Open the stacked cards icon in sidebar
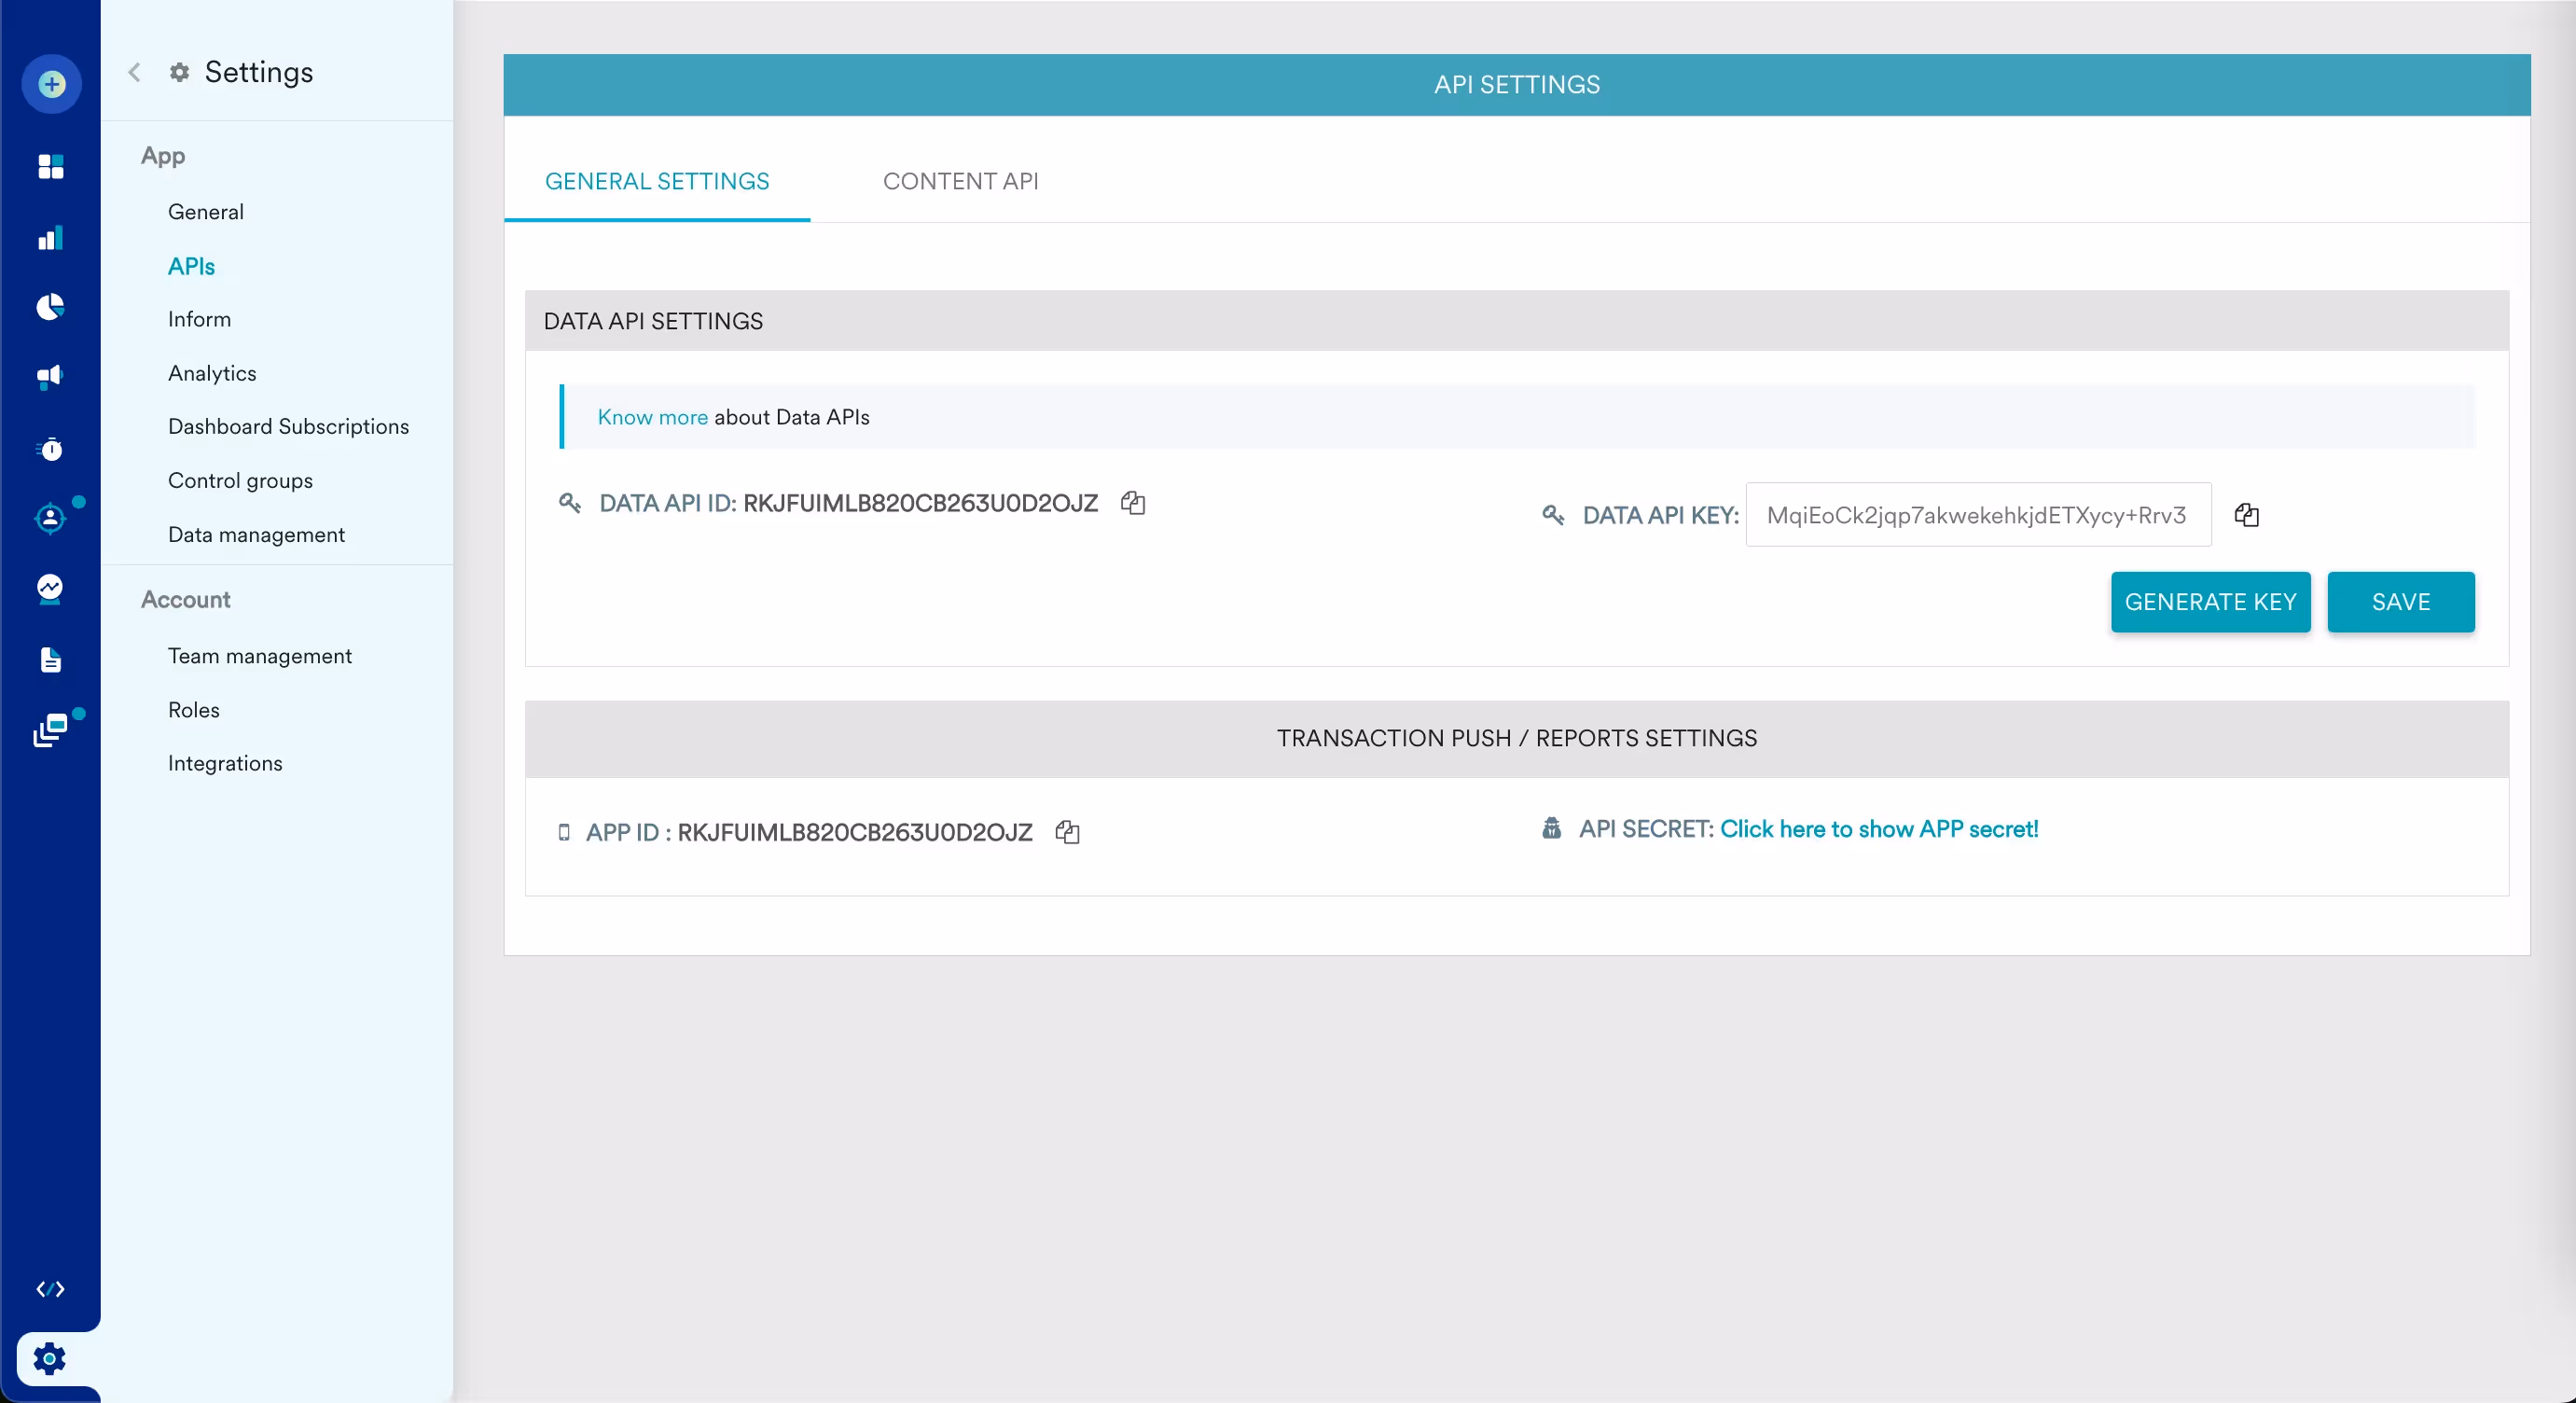 (x=50, y=731)
